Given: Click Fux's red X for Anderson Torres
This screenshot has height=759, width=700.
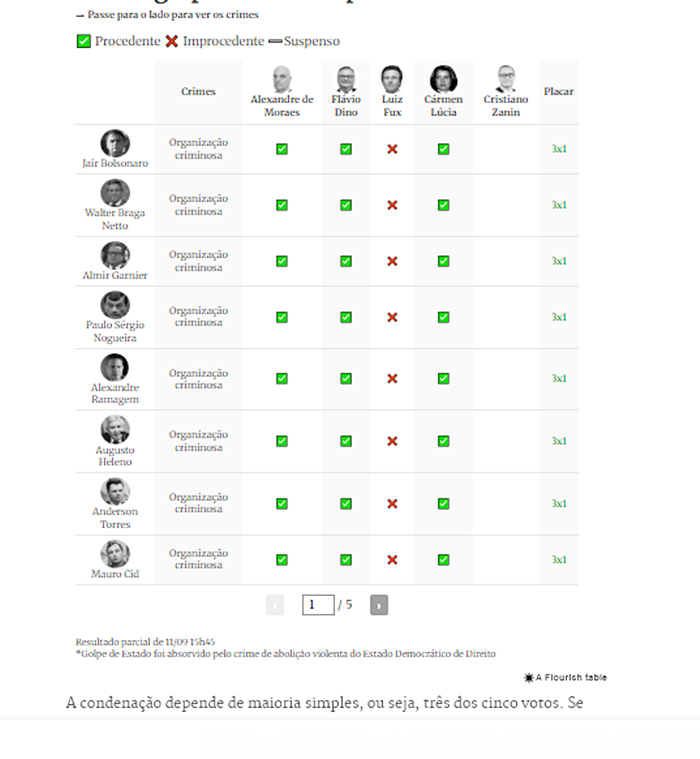Looking at the screenshot, I should (392, 504).
